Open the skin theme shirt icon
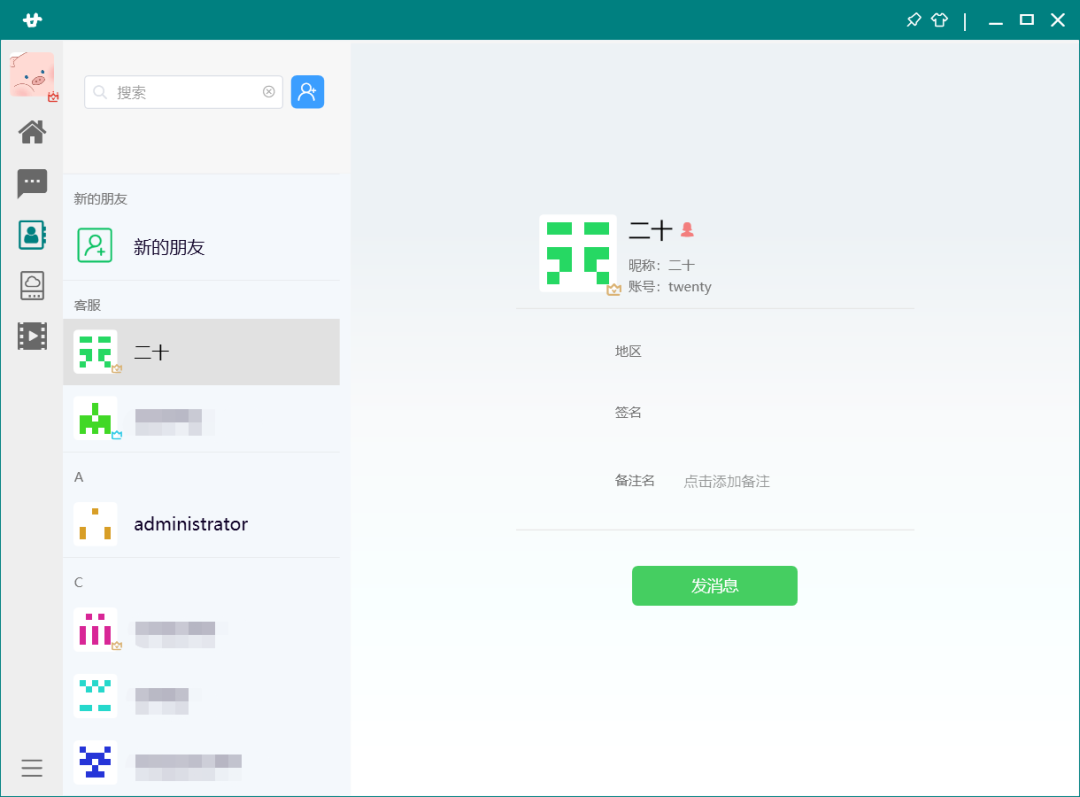1080x797 pixels. pos(939,20)
